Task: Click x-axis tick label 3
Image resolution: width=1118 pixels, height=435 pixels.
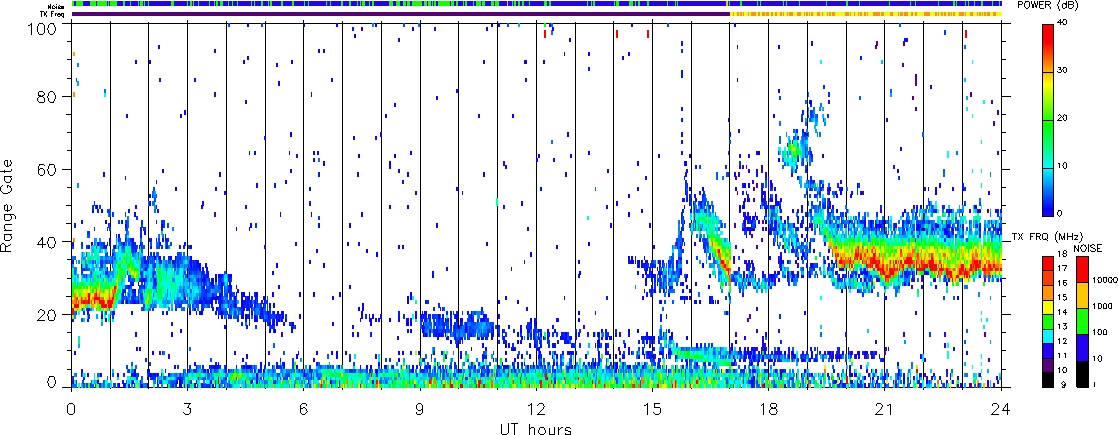Action: (x=188, y=409)
